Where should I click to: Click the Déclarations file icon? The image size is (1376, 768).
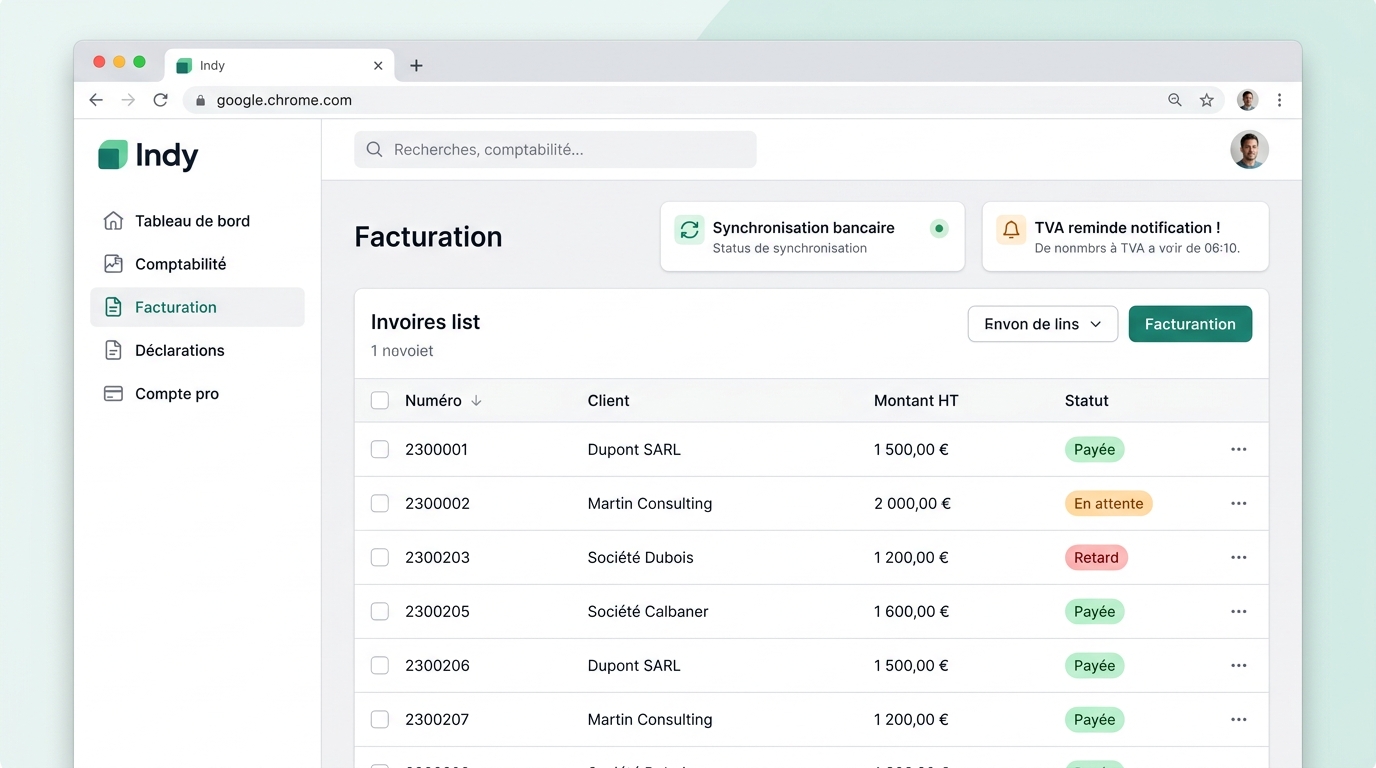click(x=113, y=350)
